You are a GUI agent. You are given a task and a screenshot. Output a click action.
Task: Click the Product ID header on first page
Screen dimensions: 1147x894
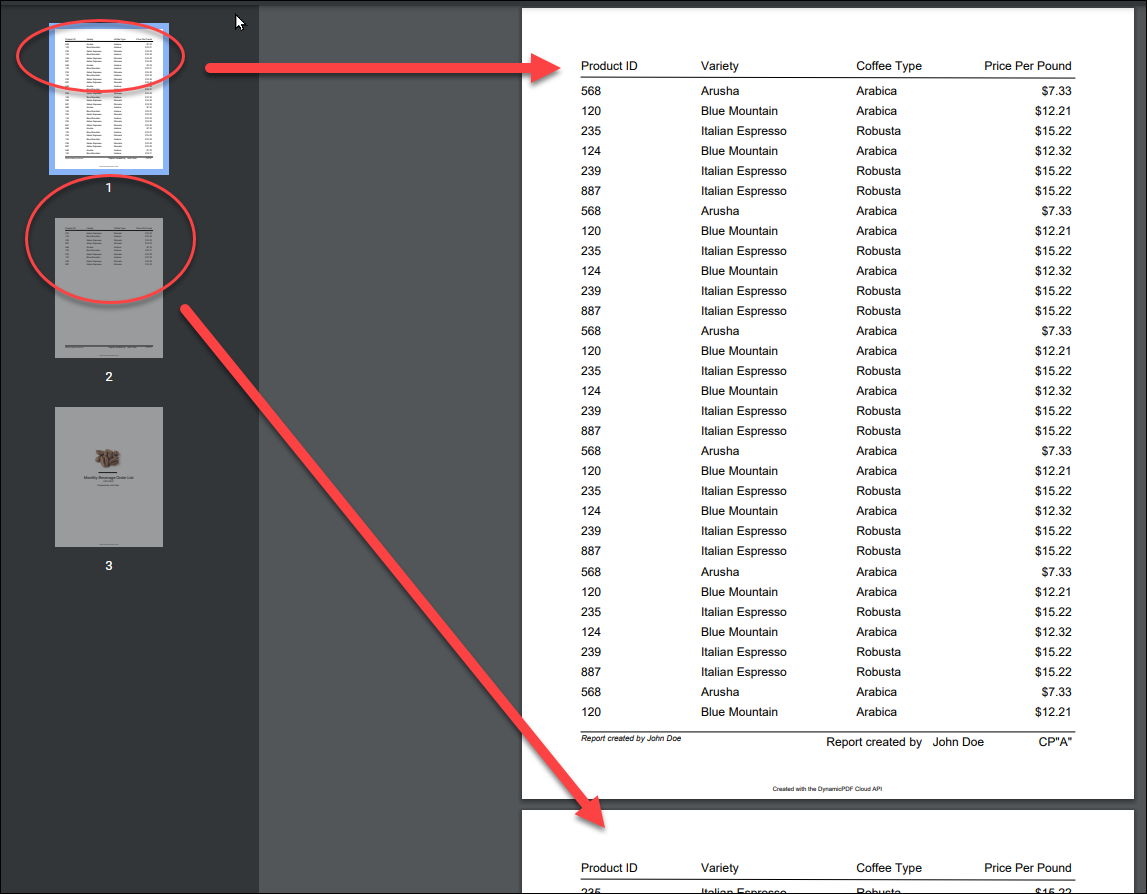(609, 66)
